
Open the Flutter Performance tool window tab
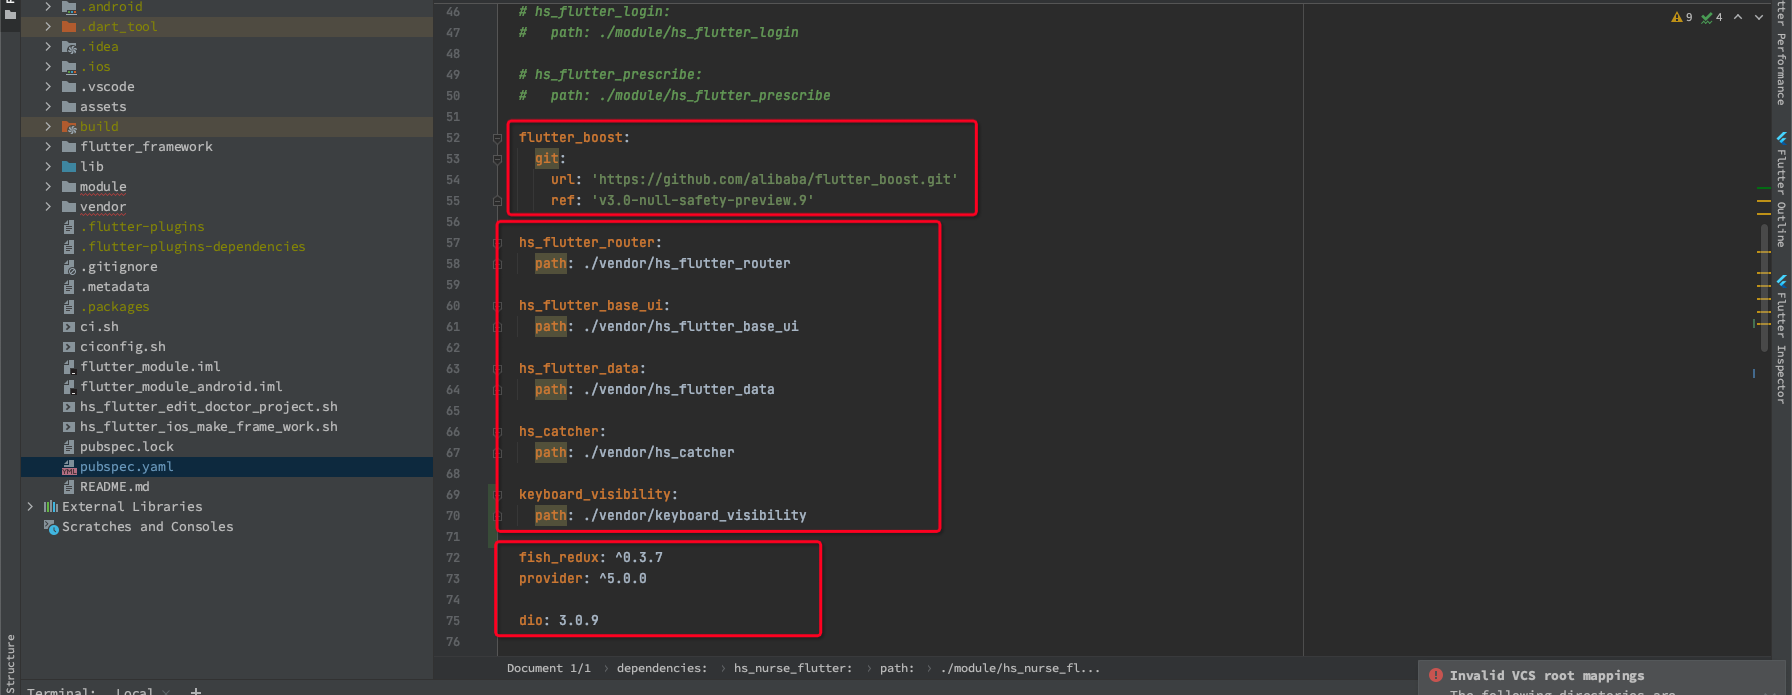(1781, 53)
